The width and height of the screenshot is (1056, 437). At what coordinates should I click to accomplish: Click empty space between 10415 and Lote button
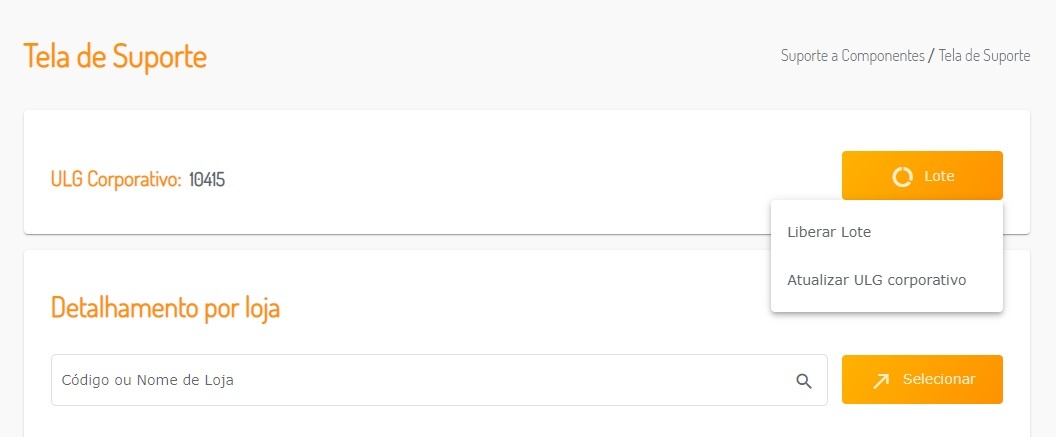click(x=530, y=180)
